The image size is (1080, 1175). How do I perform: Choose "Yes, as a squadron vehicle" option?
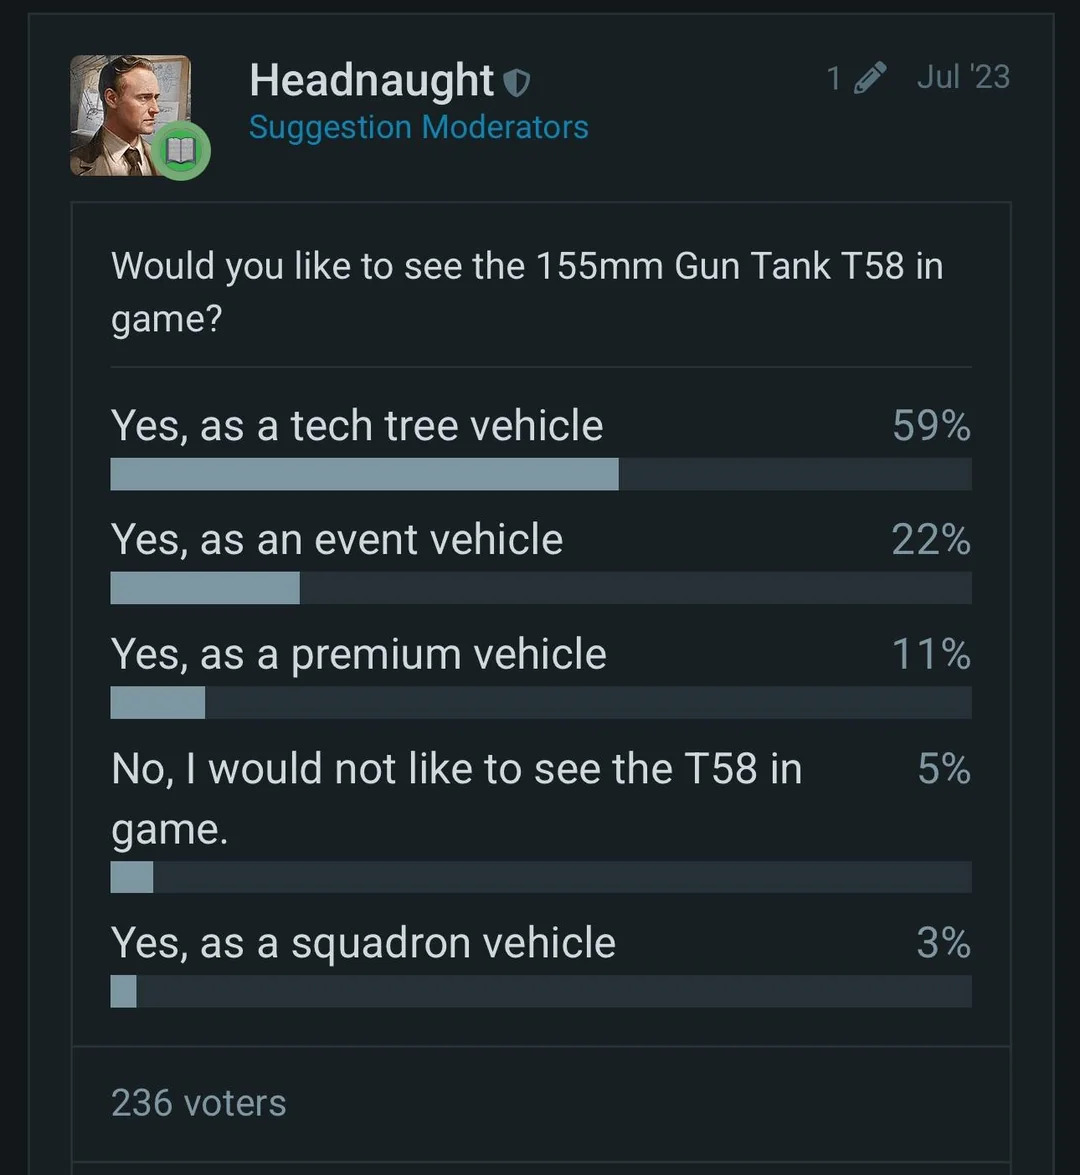(x=363, y=943)
